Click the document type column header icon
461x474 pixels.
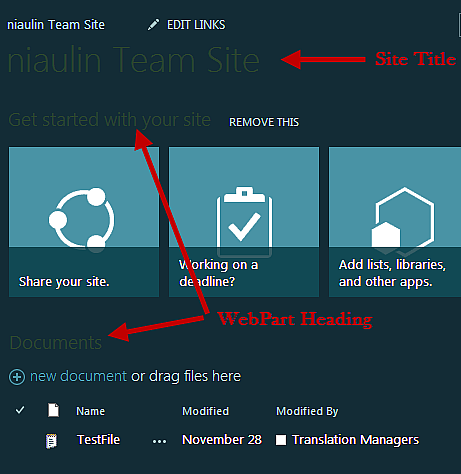(53, 410)
